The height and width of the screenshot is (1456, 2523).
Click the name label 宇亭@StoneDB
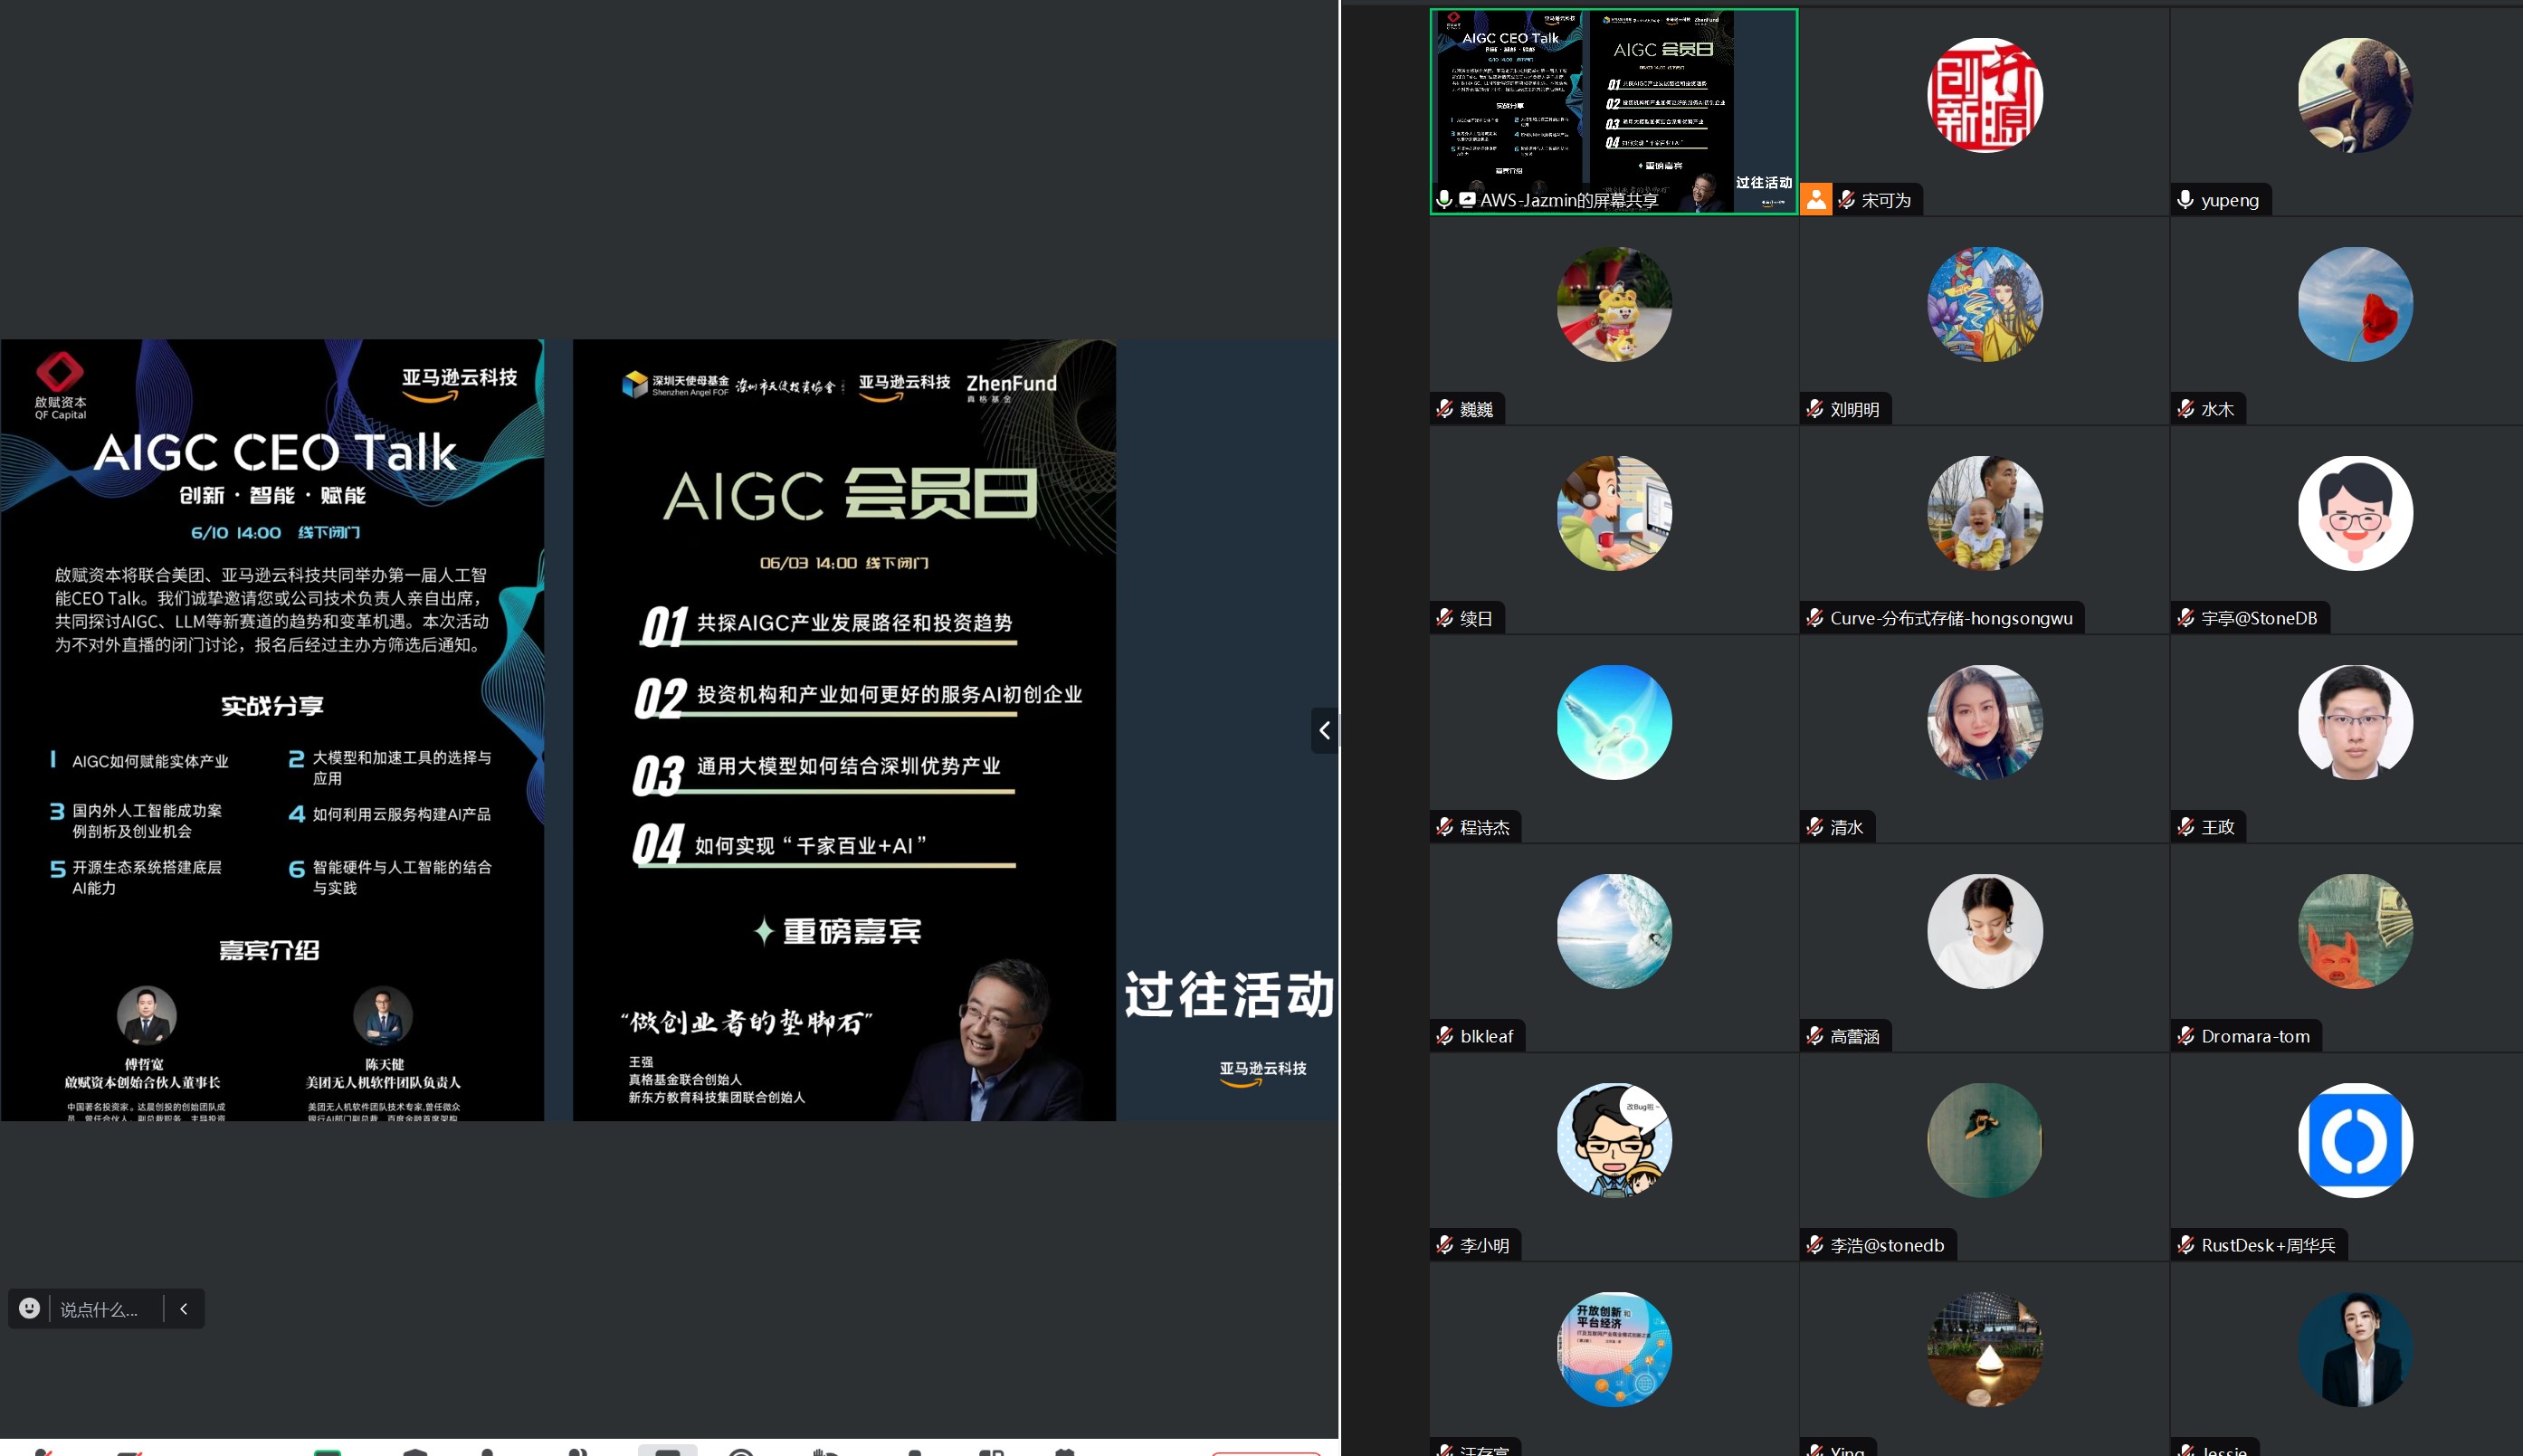tap(2259, 618)
